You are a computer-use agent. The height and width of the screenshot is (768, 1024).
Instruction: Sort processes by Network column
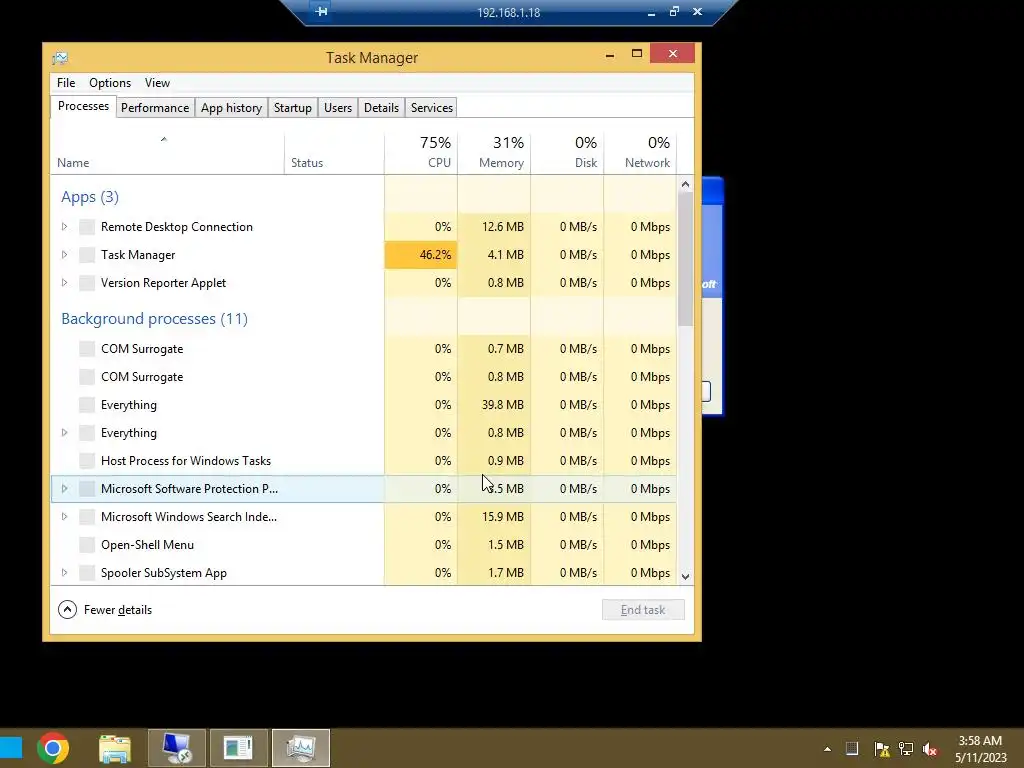pos(640,153)
